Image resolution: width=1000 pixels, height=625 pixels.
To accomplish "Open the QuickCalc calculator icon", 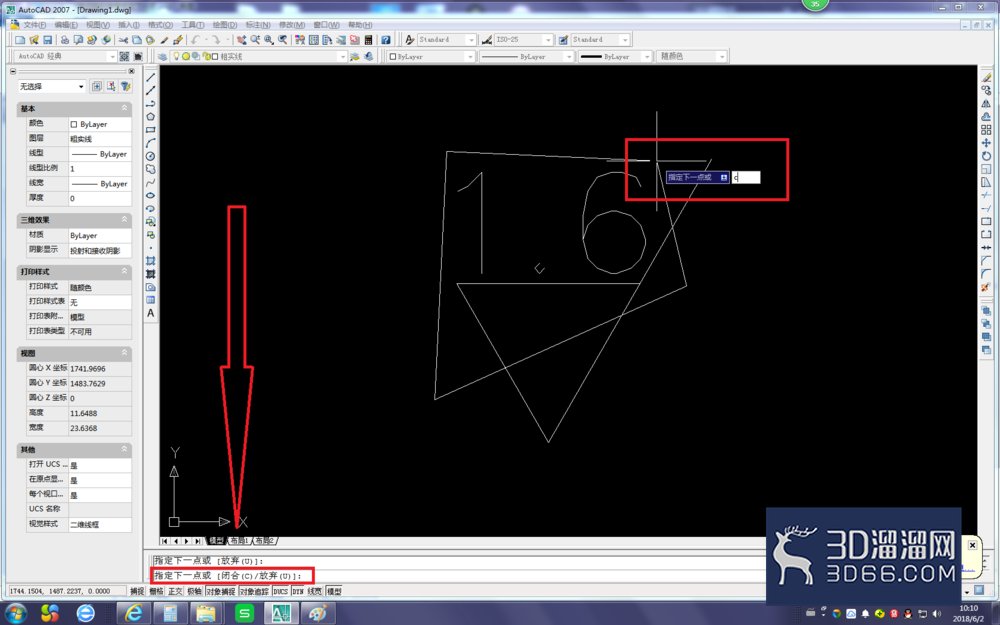I will point(368,40).
